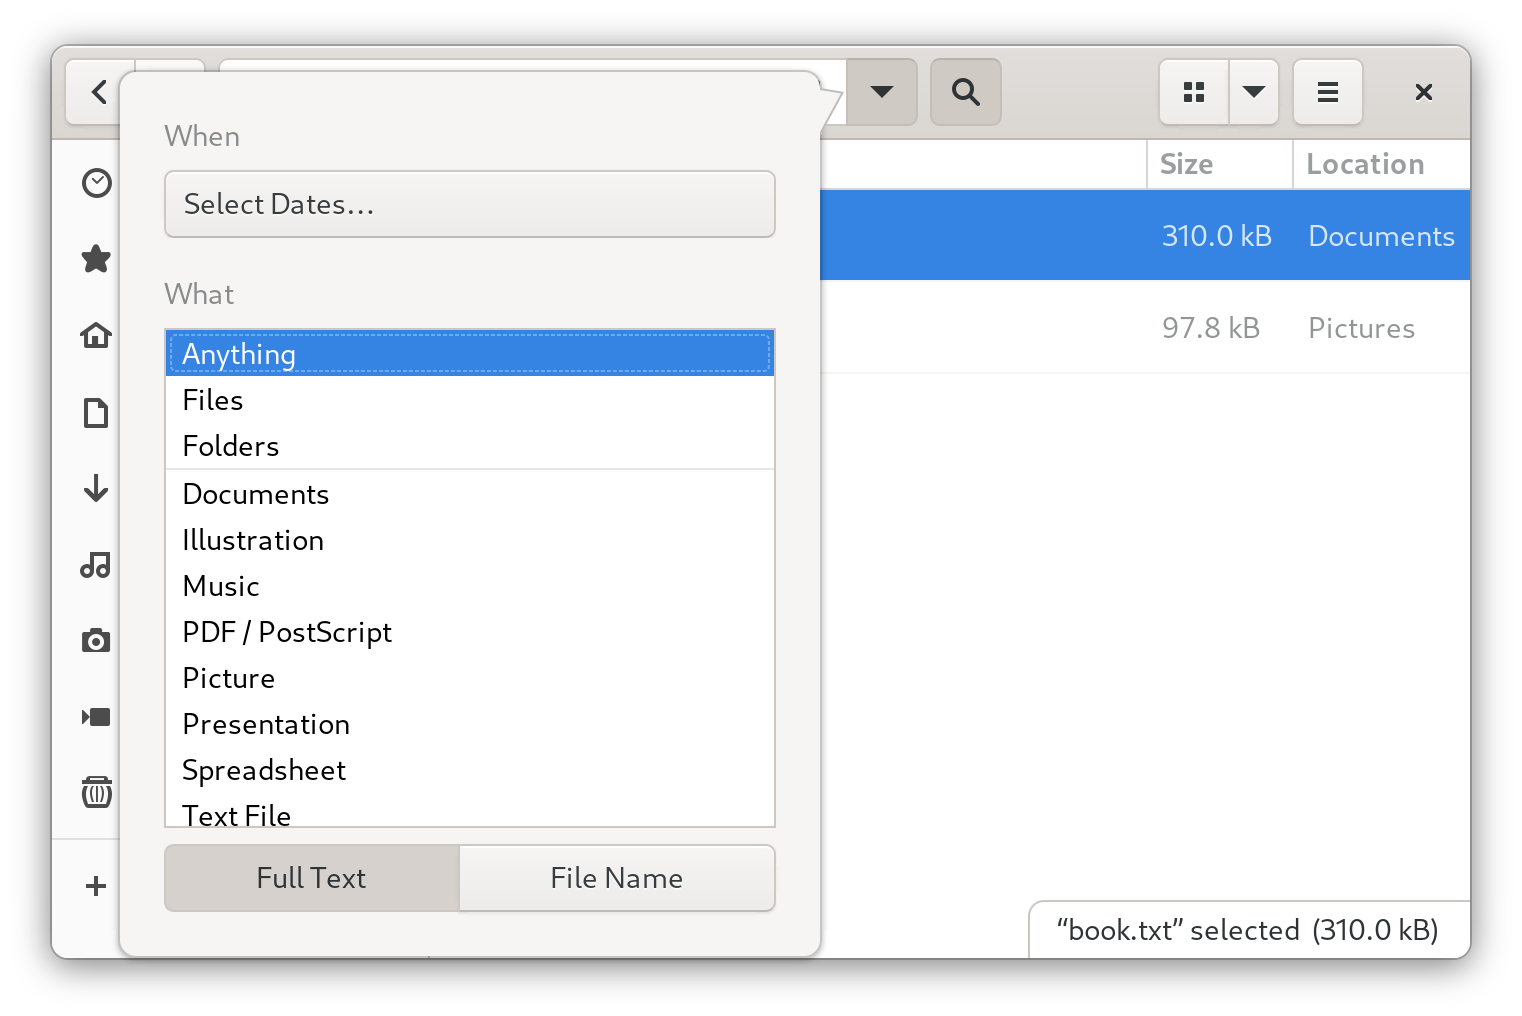Open Trash in sidebar
Image resolution: width=1522 pixels, height=1016 pixels.
[x=96, y=793]
